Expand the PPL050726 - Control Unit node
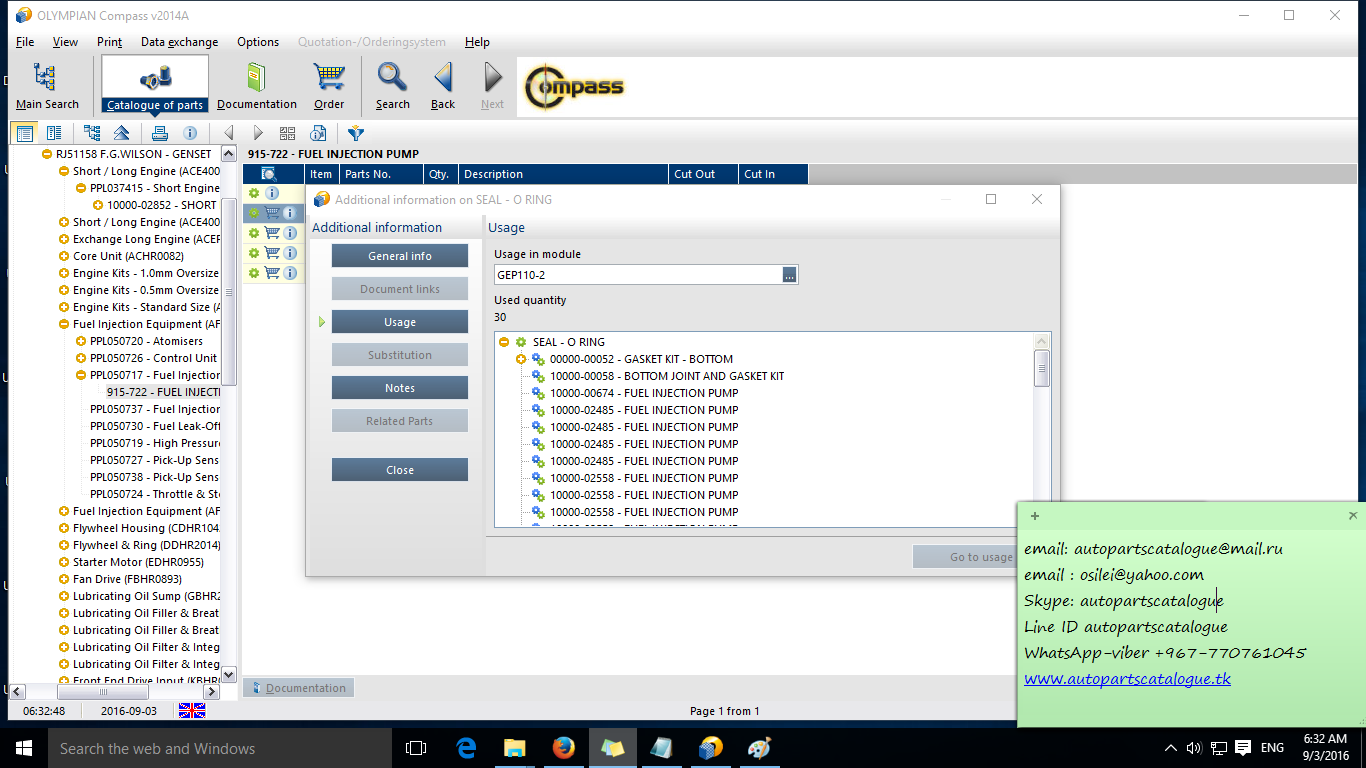1366x768 pixels. (x=81, y=358)
